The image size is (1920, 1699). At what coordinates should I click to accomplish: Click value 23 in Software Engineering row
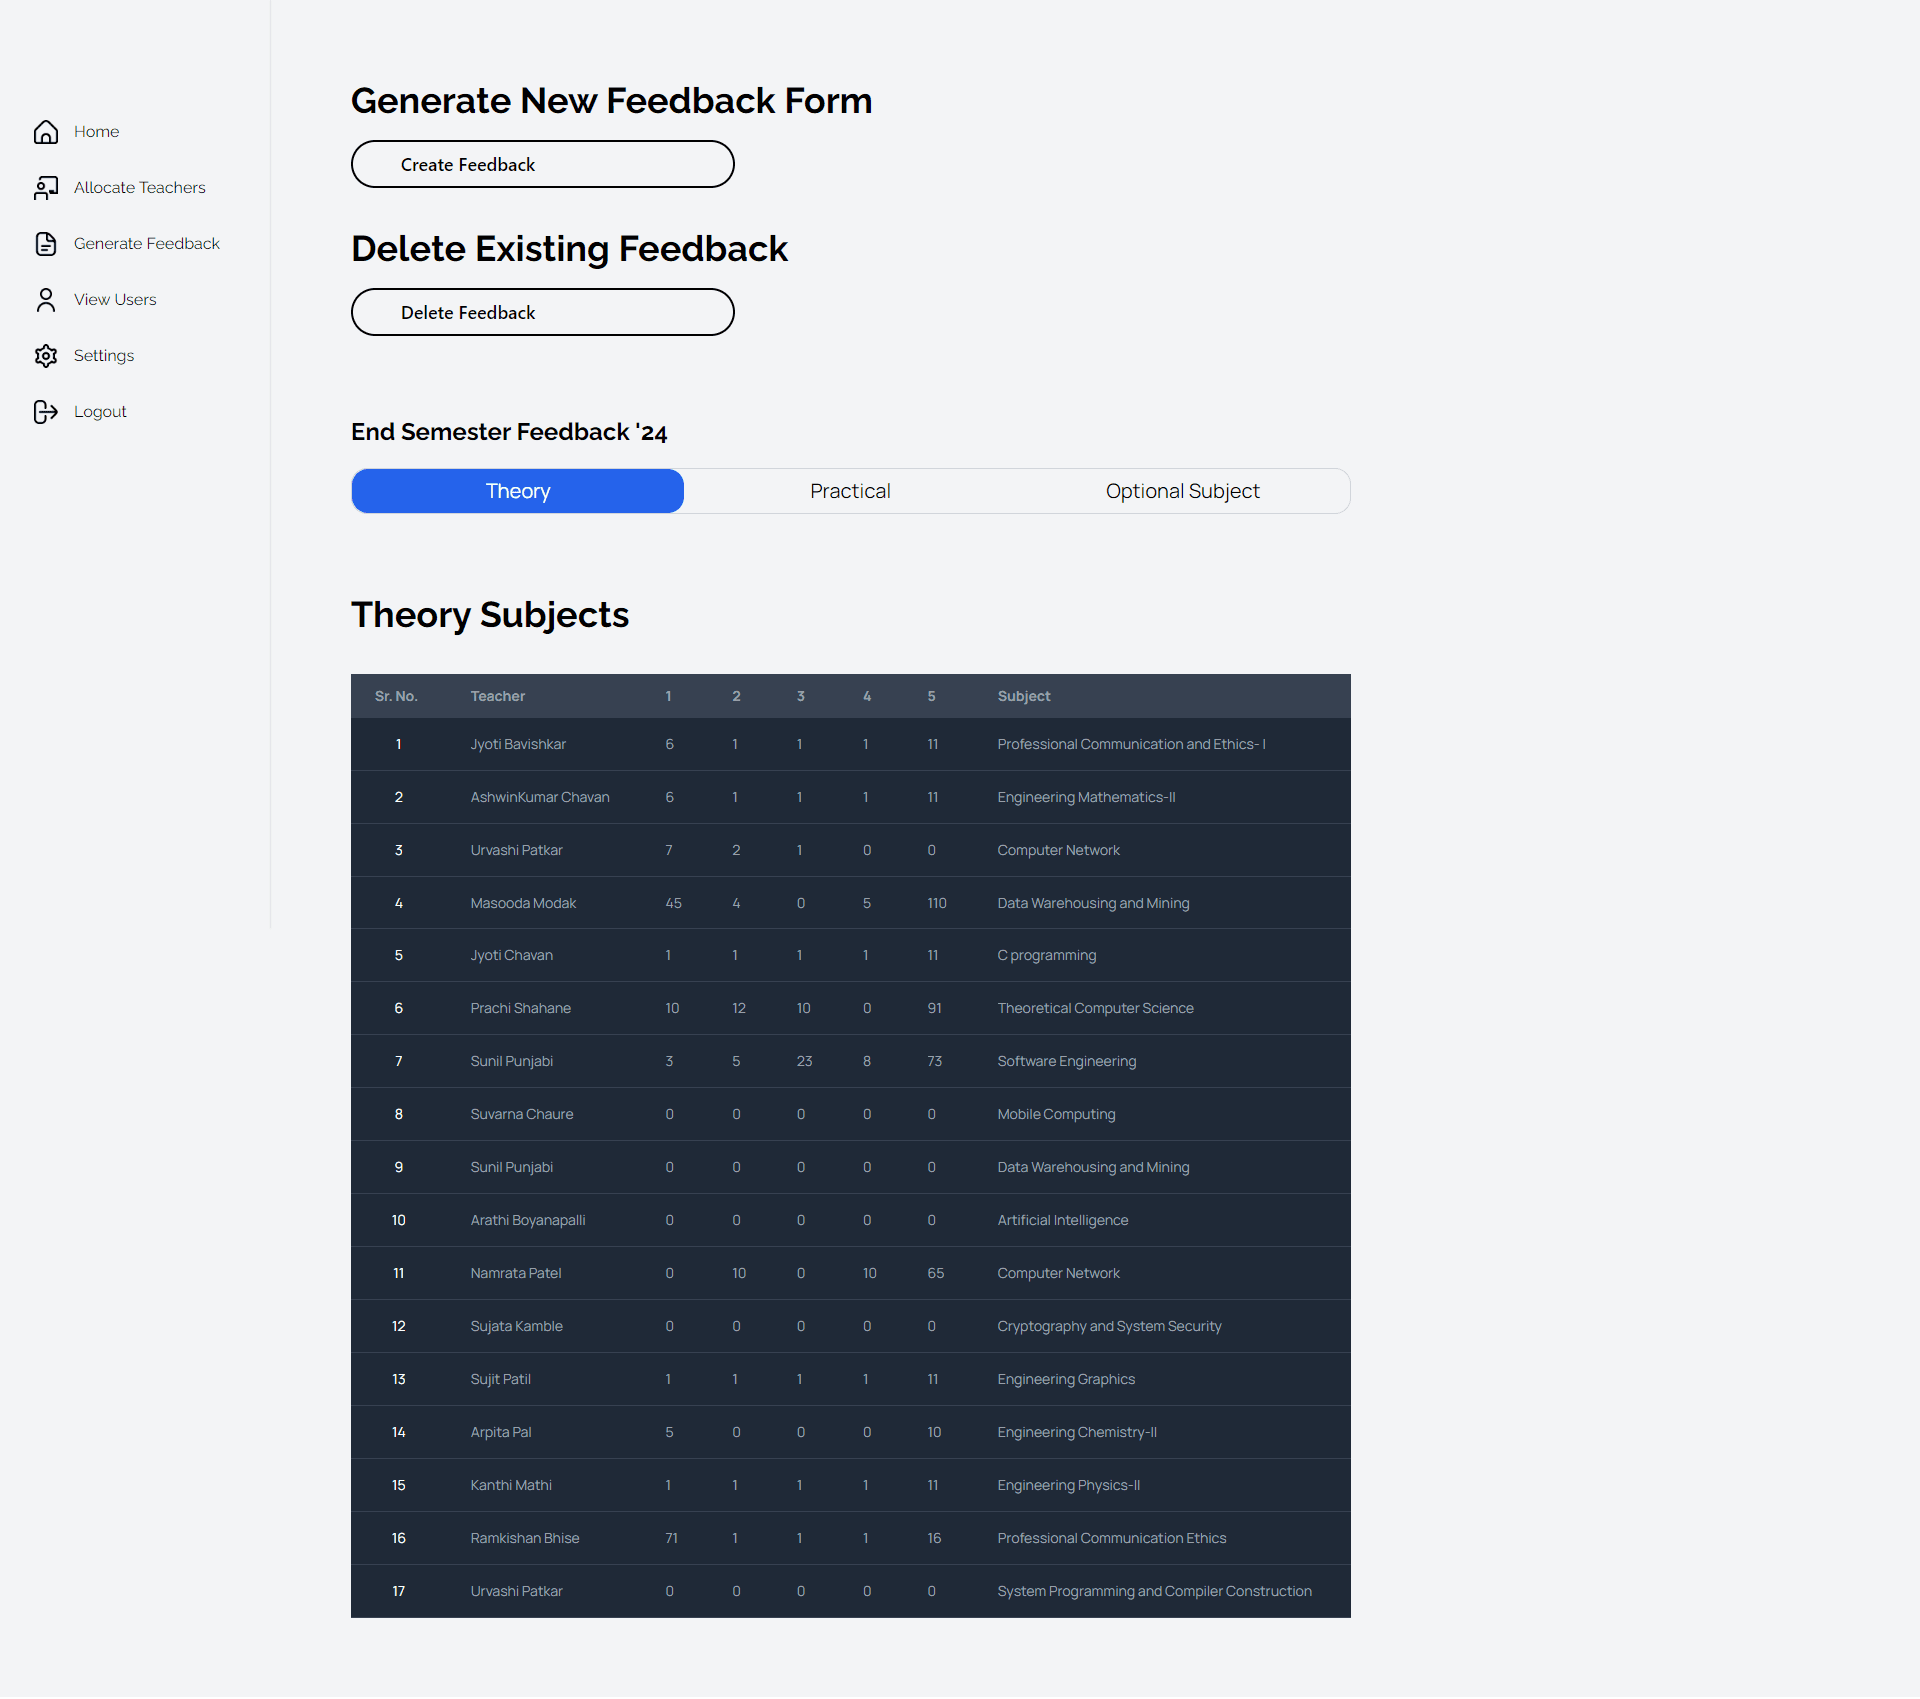coord(804,1061)
